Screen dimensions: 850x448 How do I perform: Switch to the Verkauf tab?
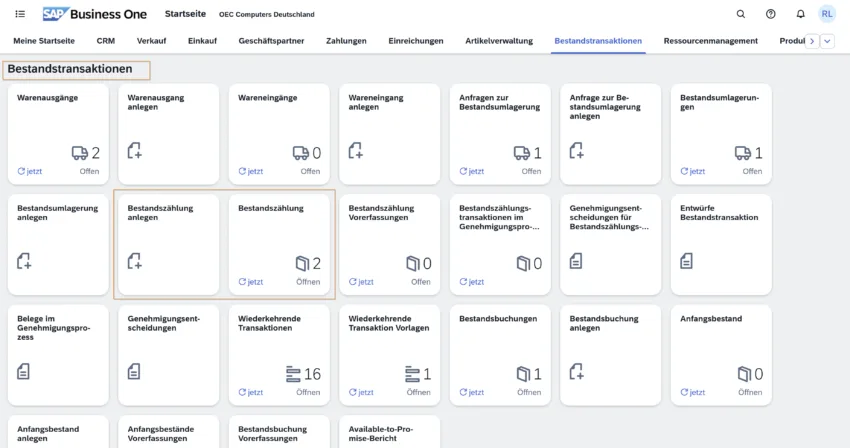point(151,41)
